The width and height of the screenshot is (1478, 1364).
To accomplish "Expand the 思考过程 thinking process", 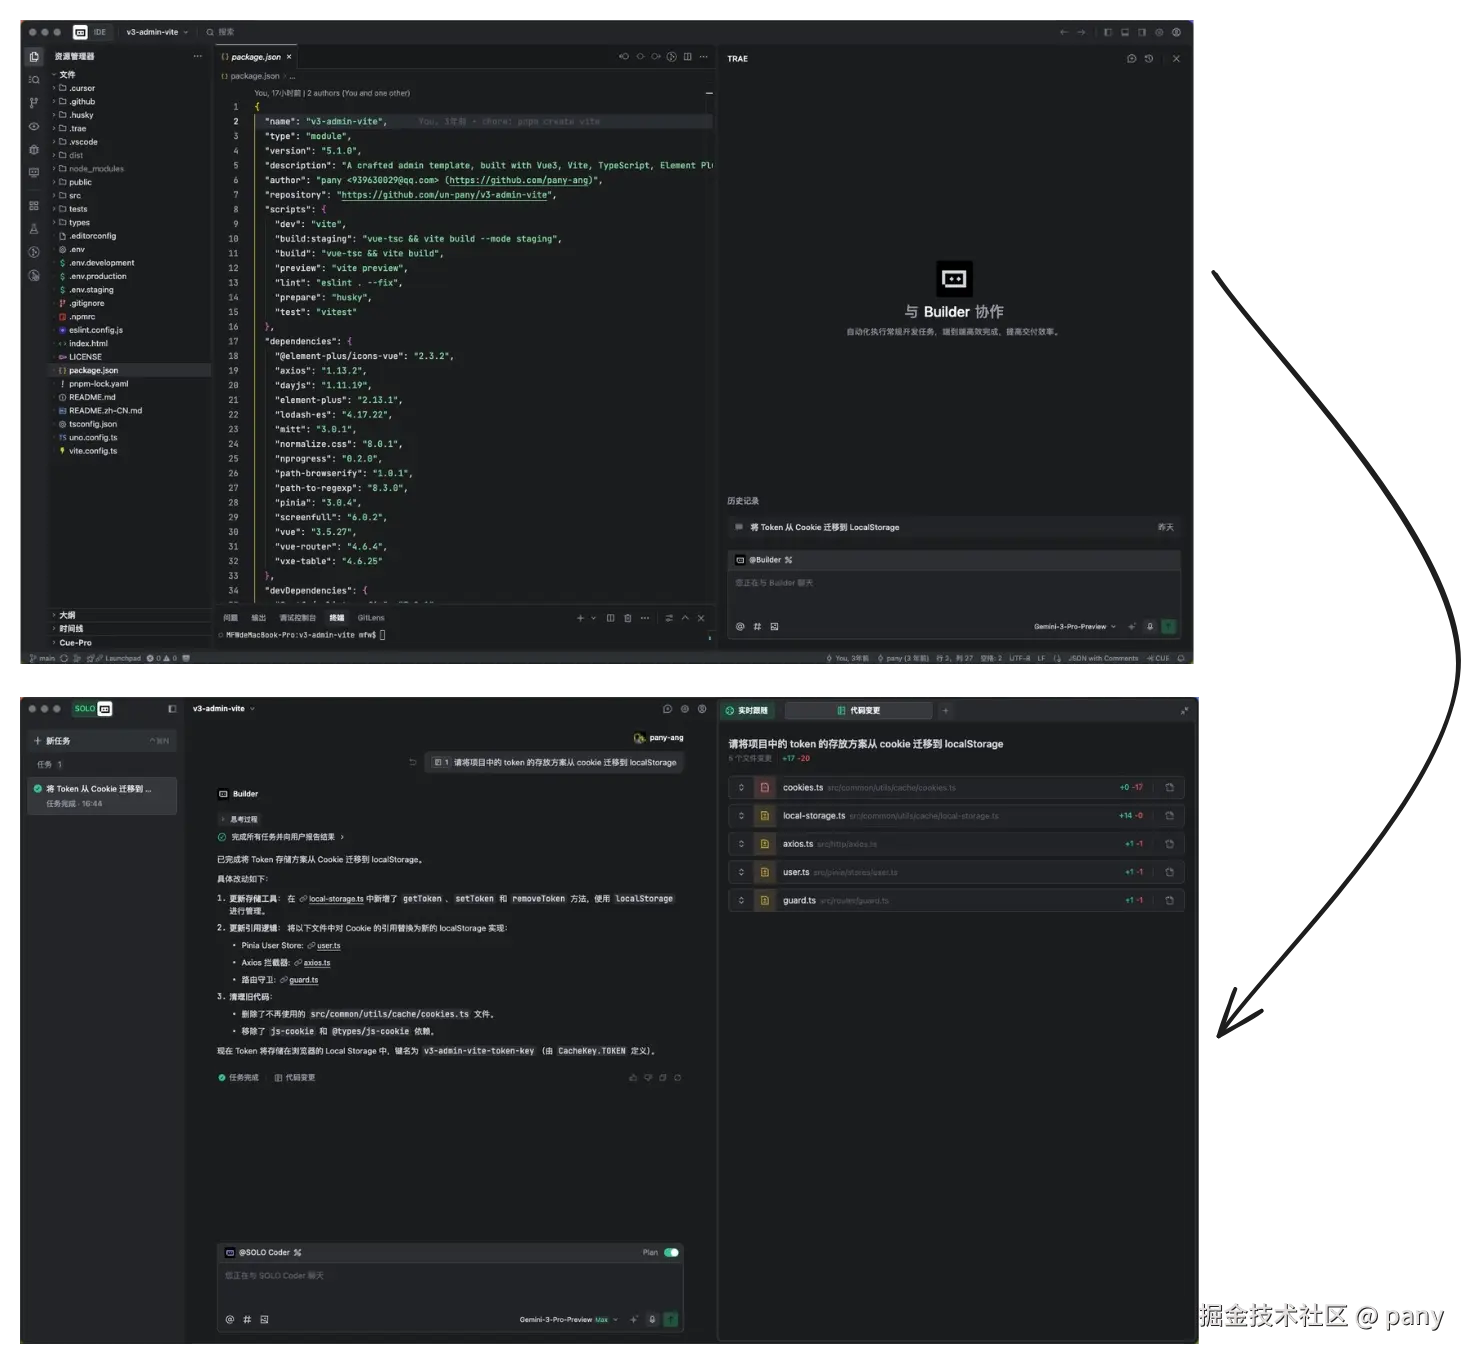I will (x=241, y=820).
